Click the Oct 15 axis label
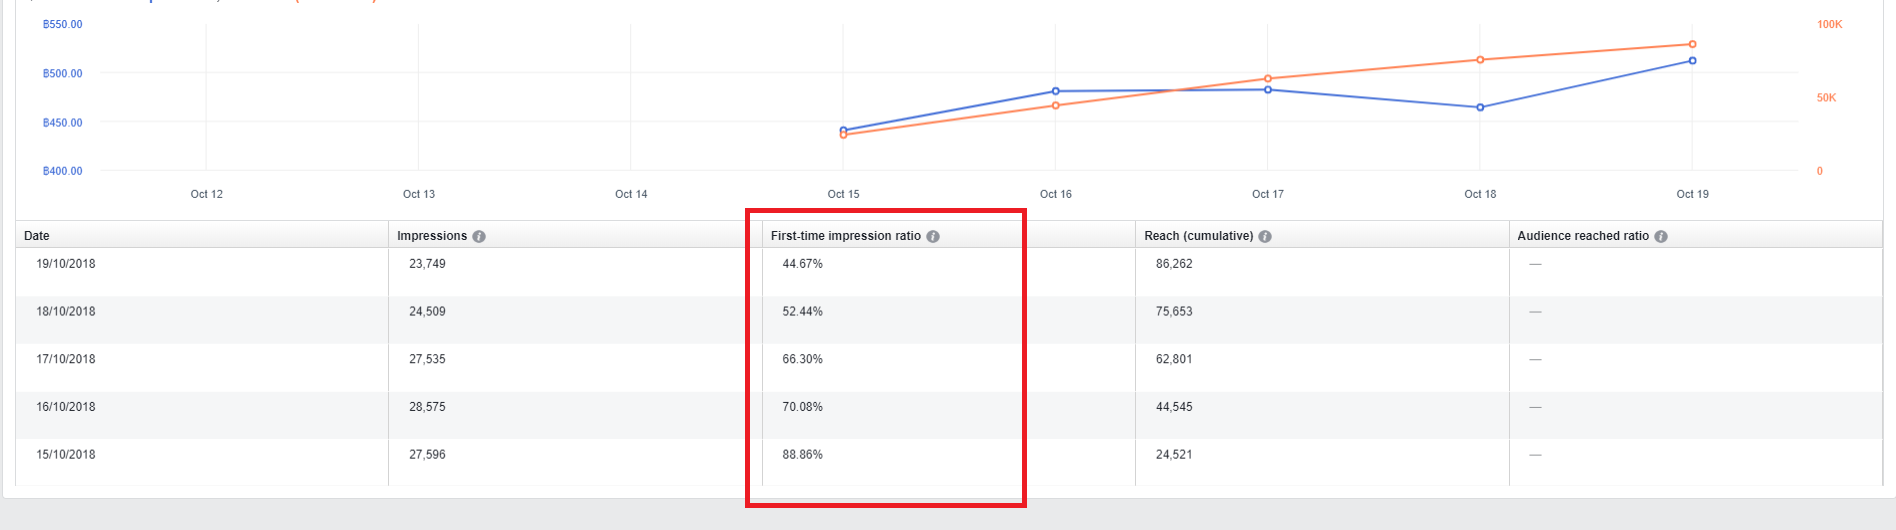The image size is (1896, 530). pos(843,194)
